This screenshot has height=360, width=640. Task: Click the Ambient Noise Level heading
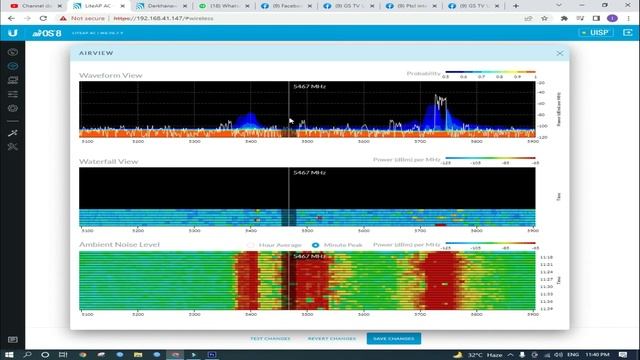point(119,244)
